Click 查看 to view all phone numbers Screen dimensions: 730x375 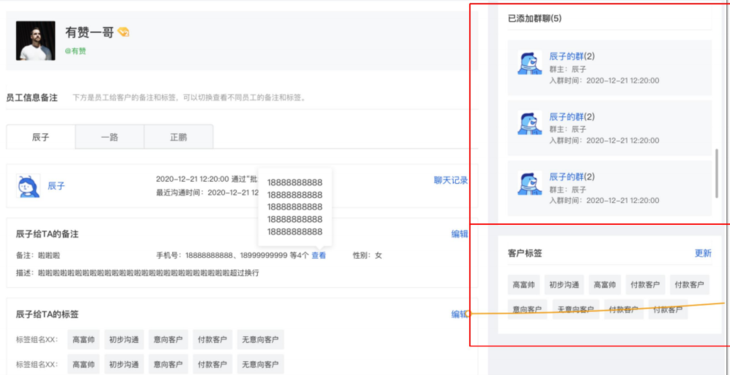coord(318,255)
